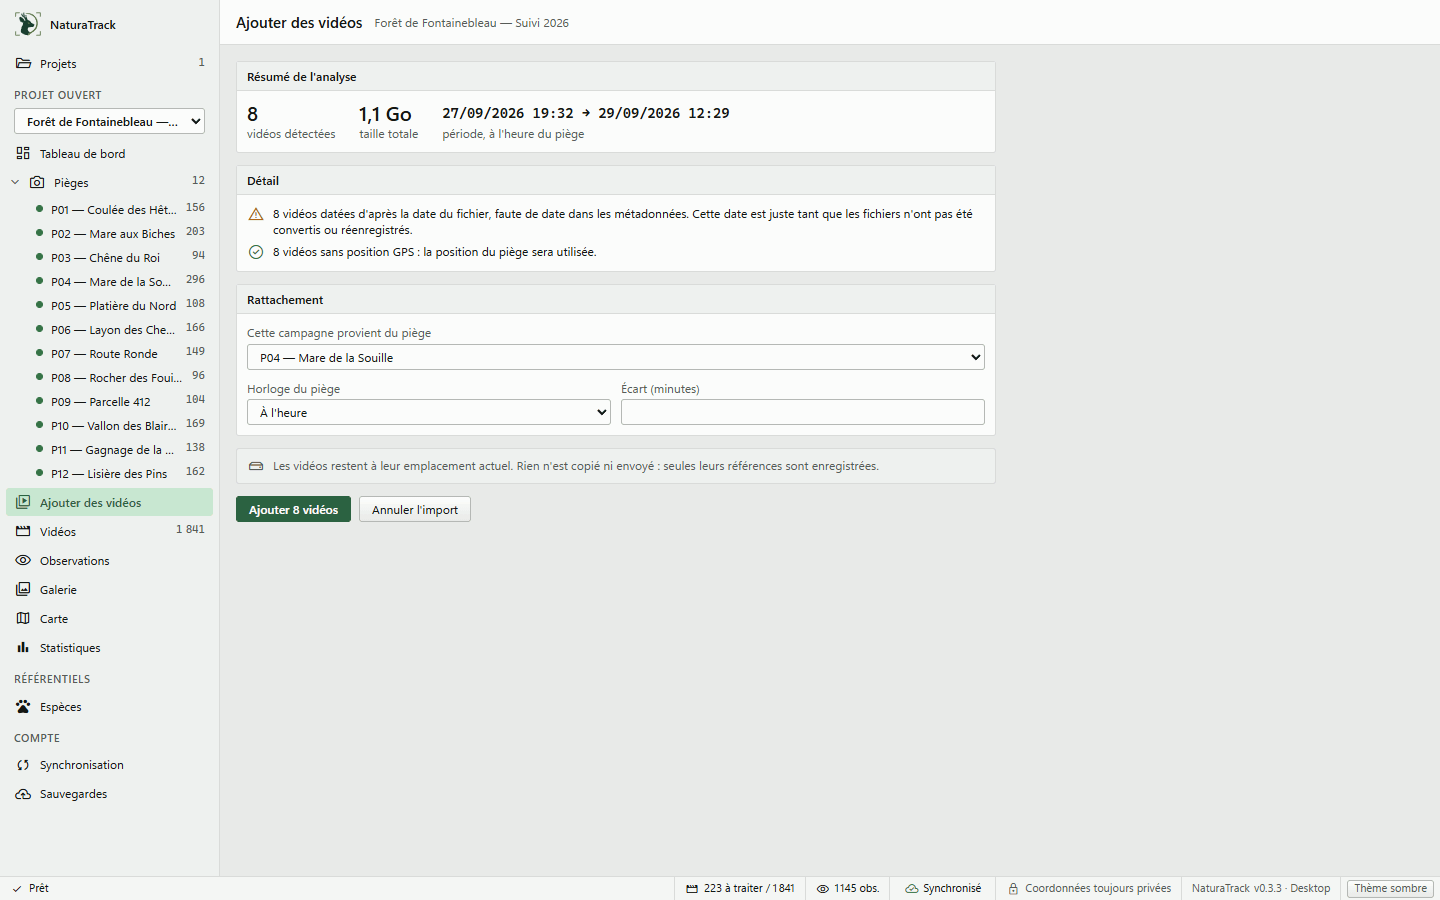Select trap P12 — Lisière des Pins
1440x900 pixels.
point(109,473)
